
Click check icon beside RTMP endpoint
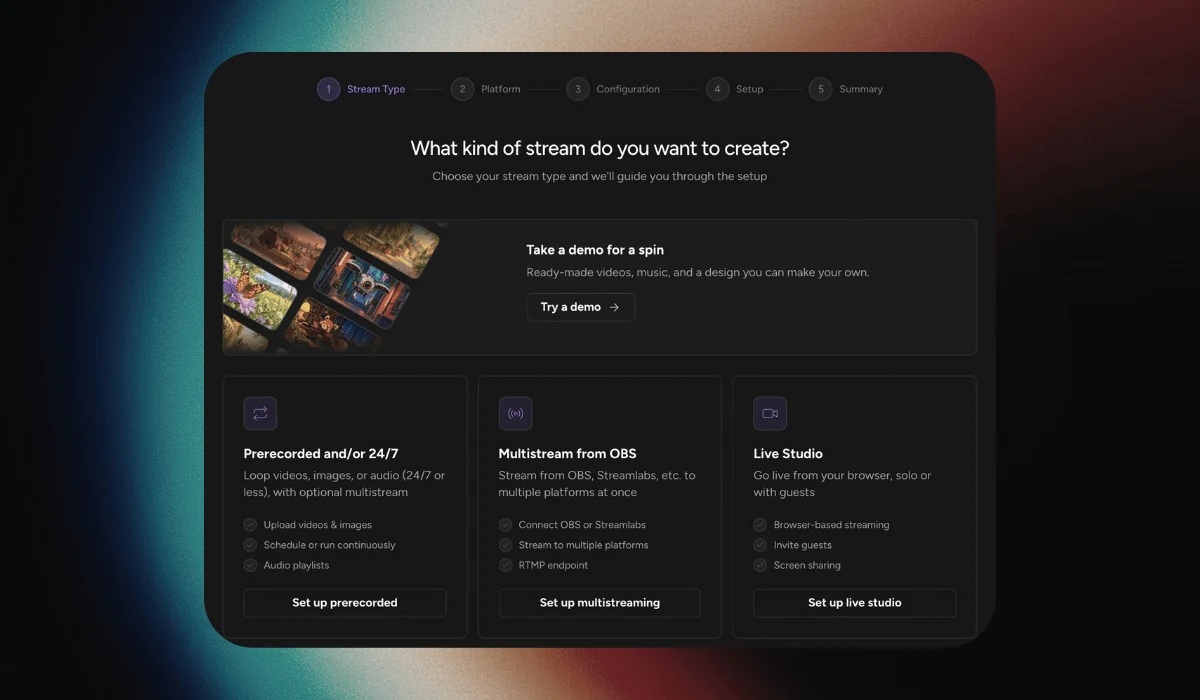point(506,565)
